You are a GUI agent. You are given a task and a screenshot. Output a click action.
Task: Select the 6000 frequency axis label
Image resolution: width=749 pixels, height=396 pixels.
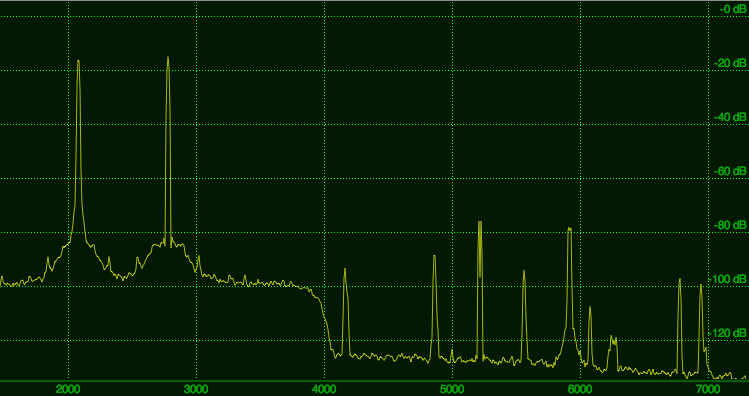[x=580, y=389]
